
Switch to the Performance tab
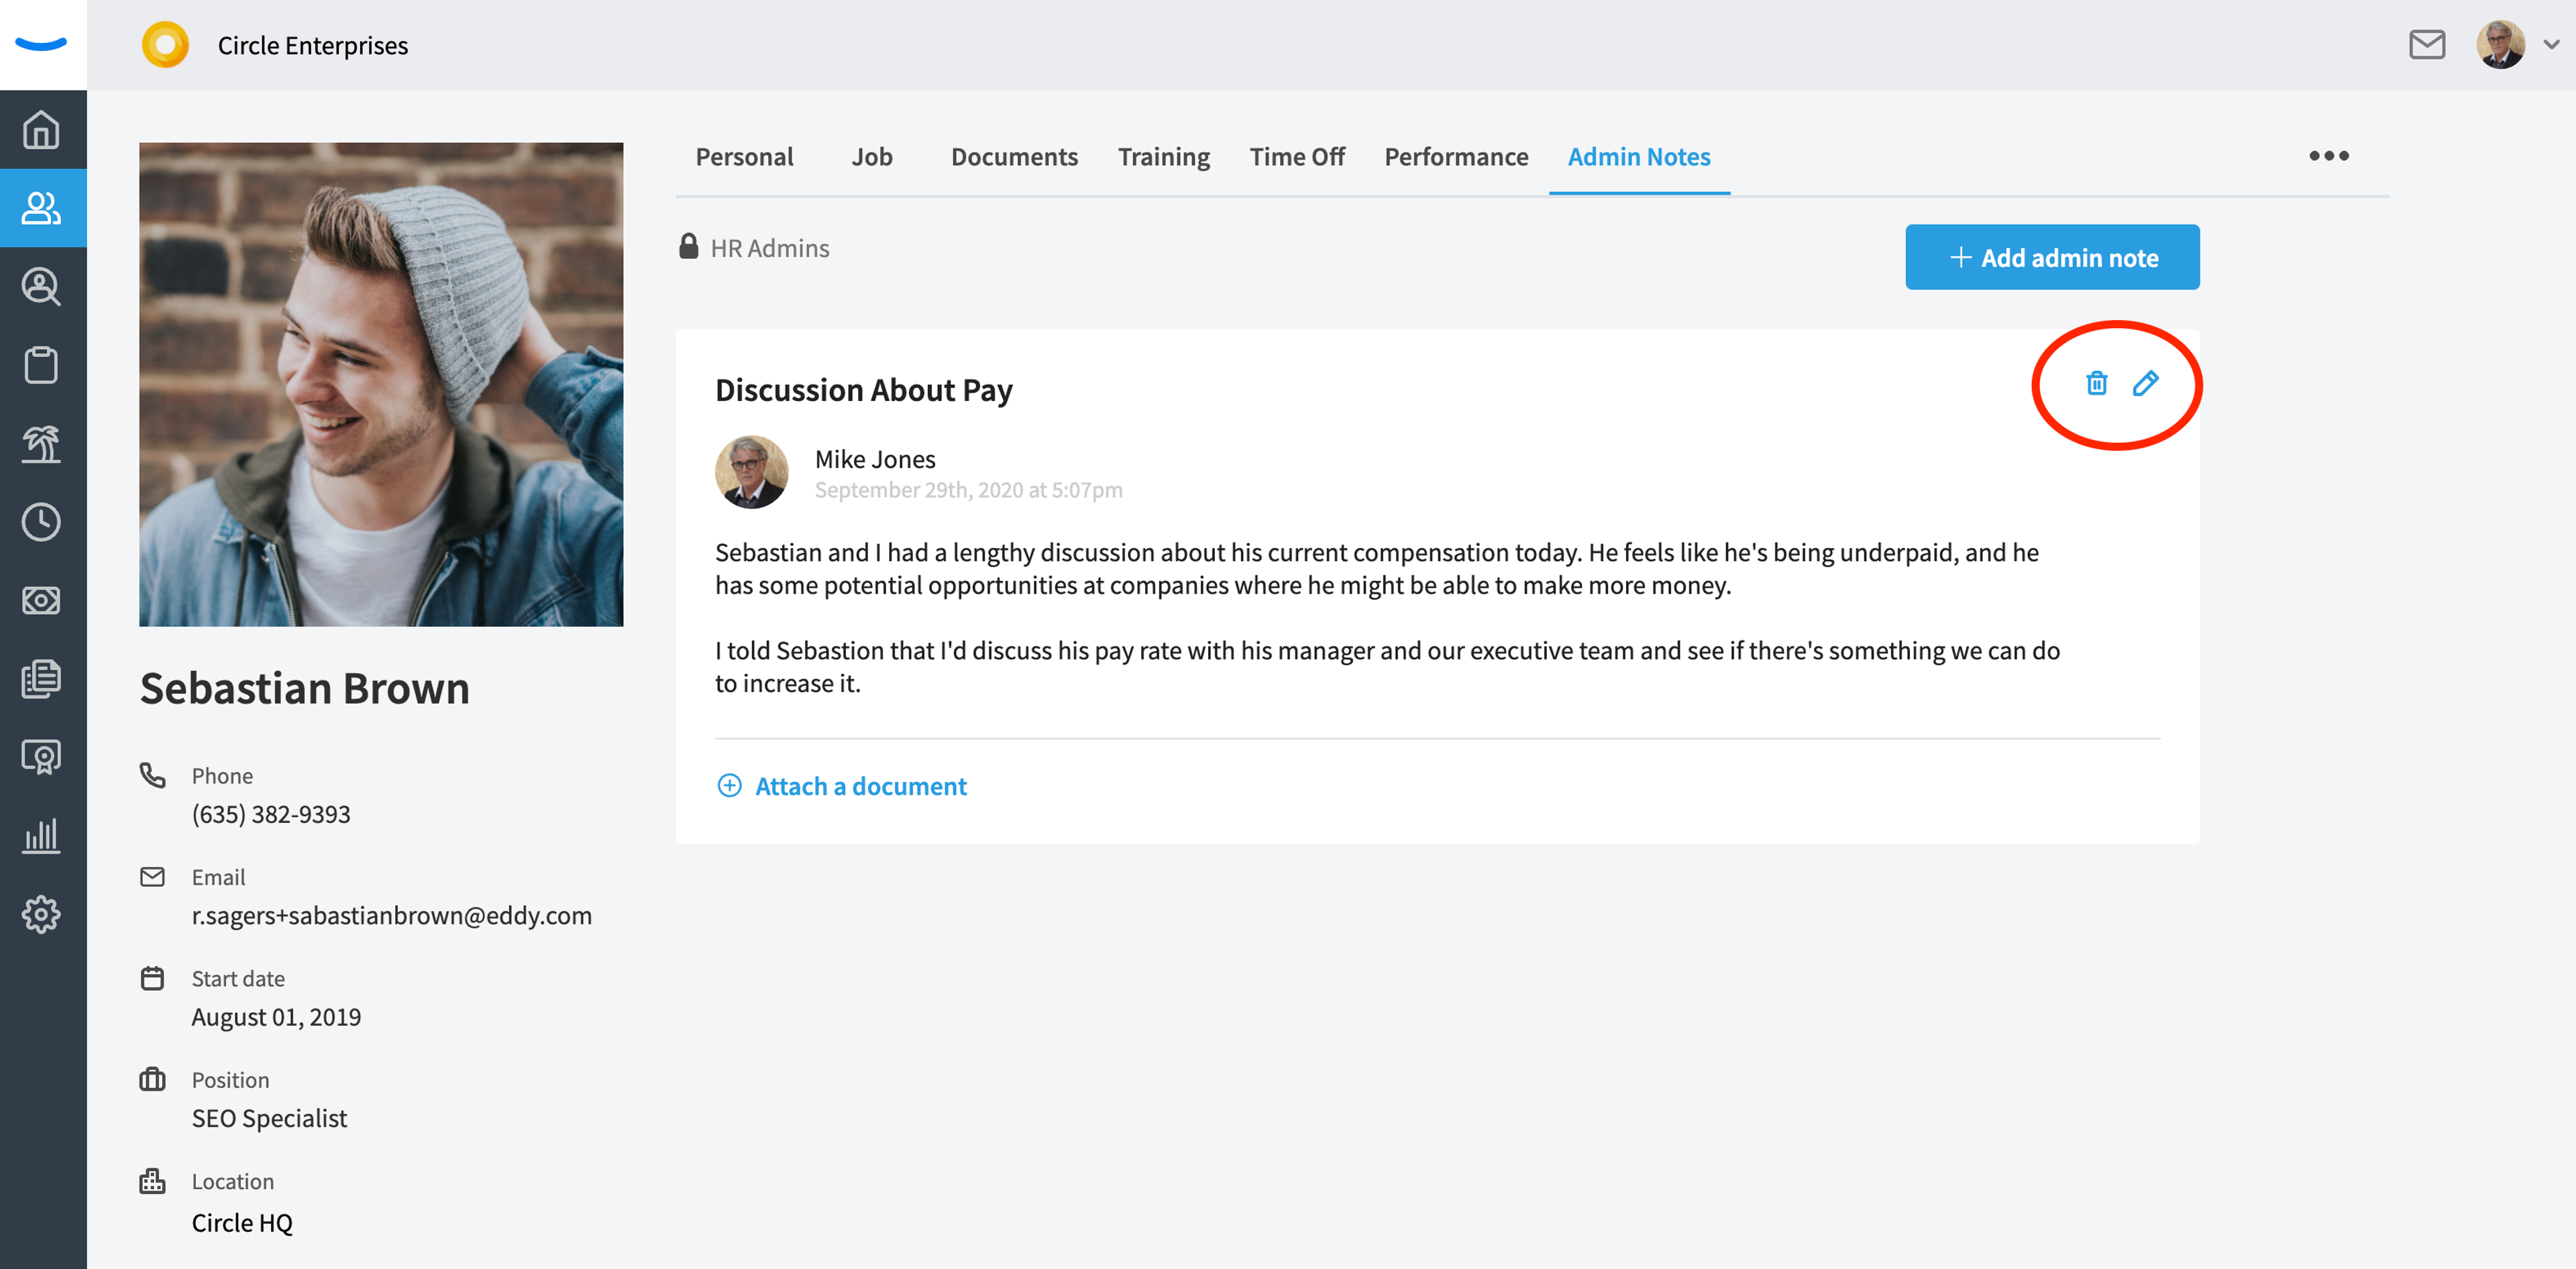pyautogui.click(x=1456, y=157)
